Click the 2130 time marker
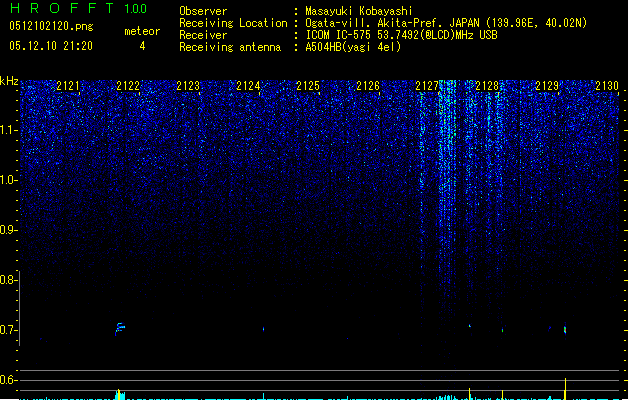629x400 pixels. tap(607, 85)
